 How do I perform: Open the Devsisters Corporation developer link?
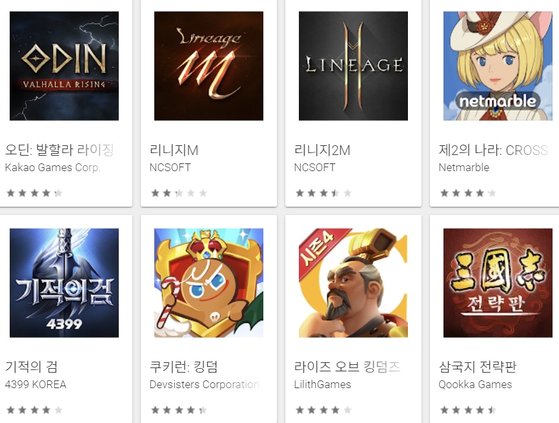coord(204,385)
